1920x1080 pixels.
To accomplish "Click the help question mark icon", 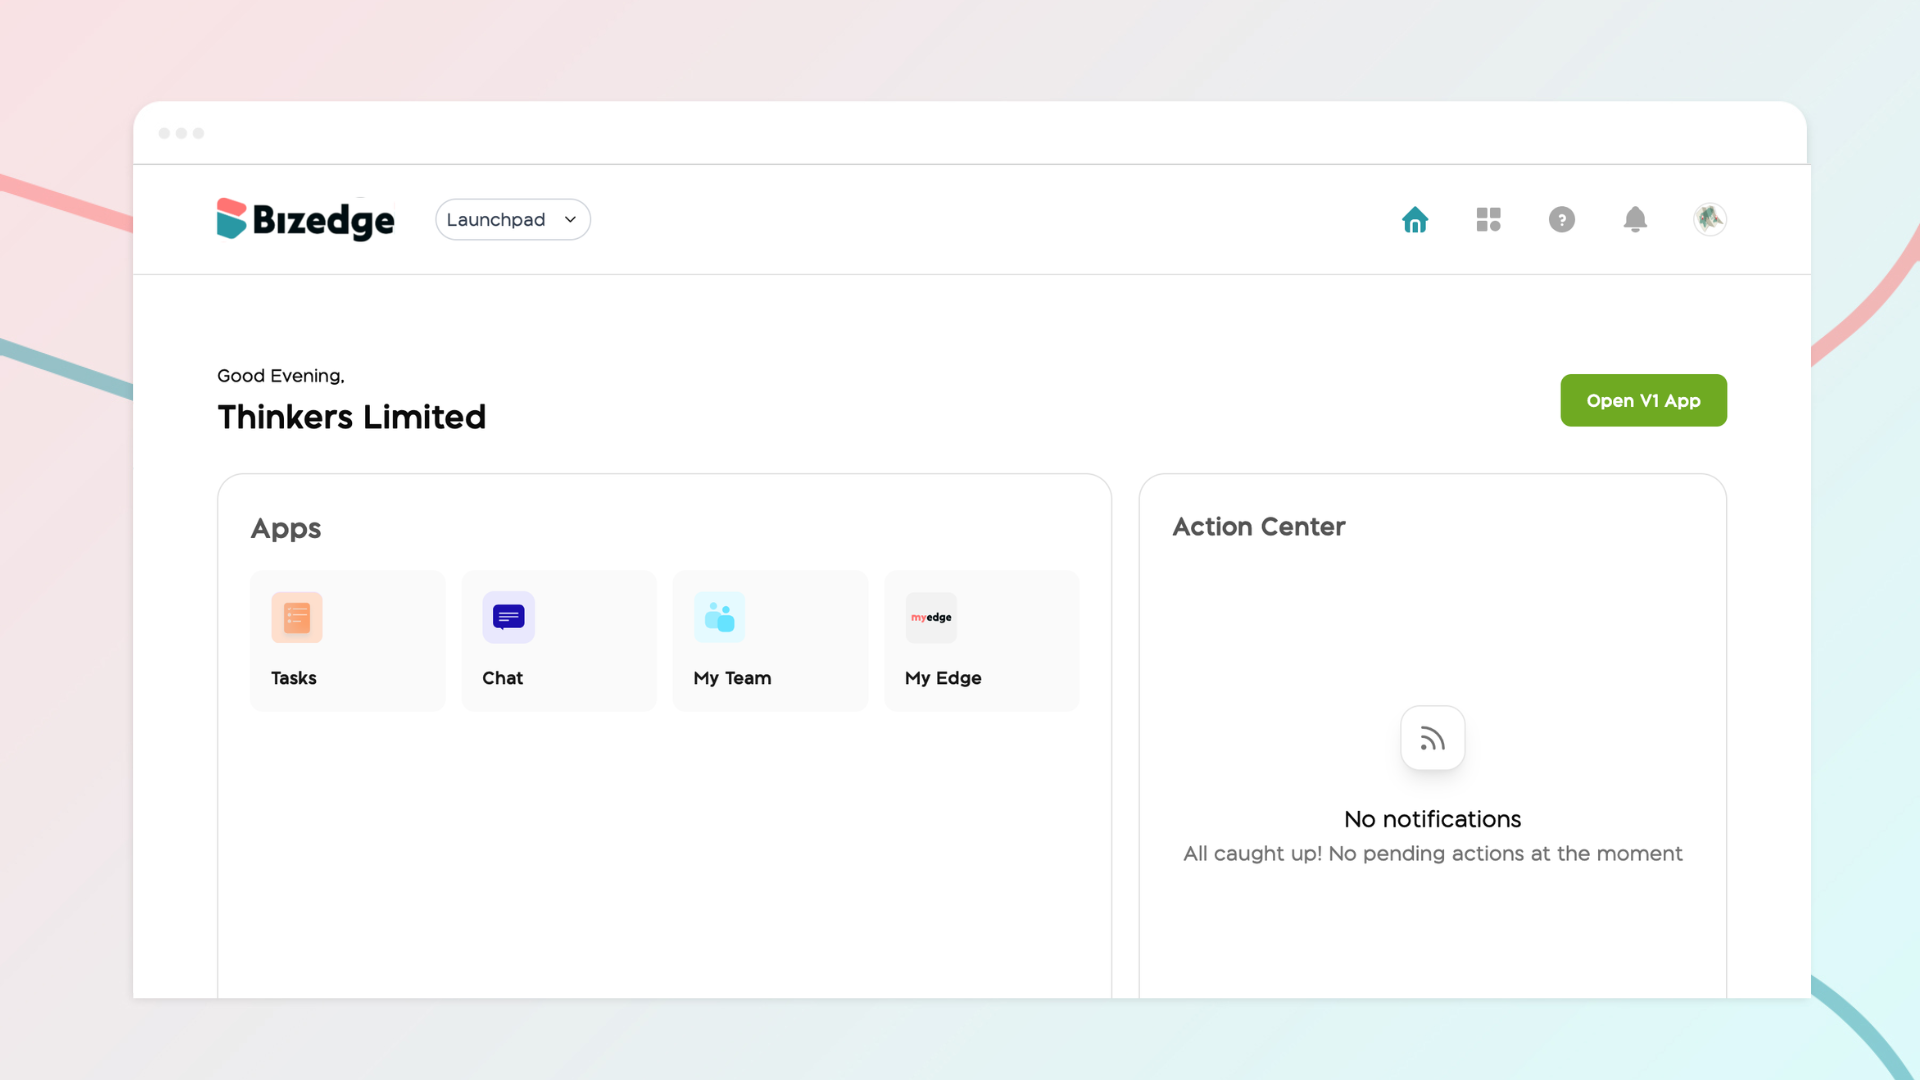I will pos(1561,219).
